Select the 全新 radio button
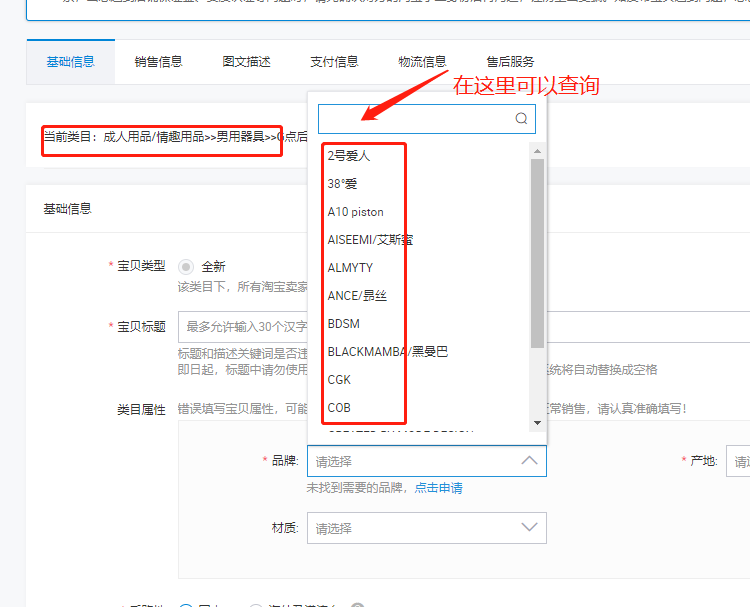Viewport: 750px width, 607px height. coord(186,266)
